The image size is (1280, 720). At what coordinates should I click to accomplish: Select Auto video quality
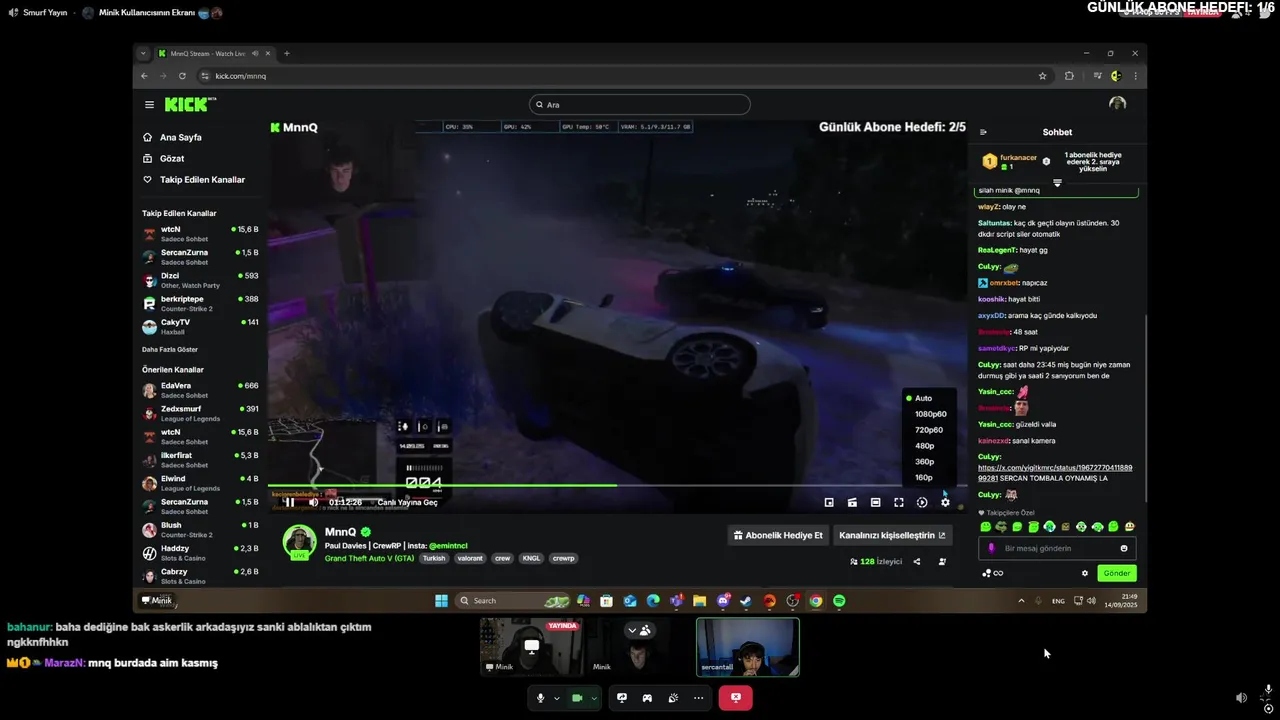tap(925, 398)
